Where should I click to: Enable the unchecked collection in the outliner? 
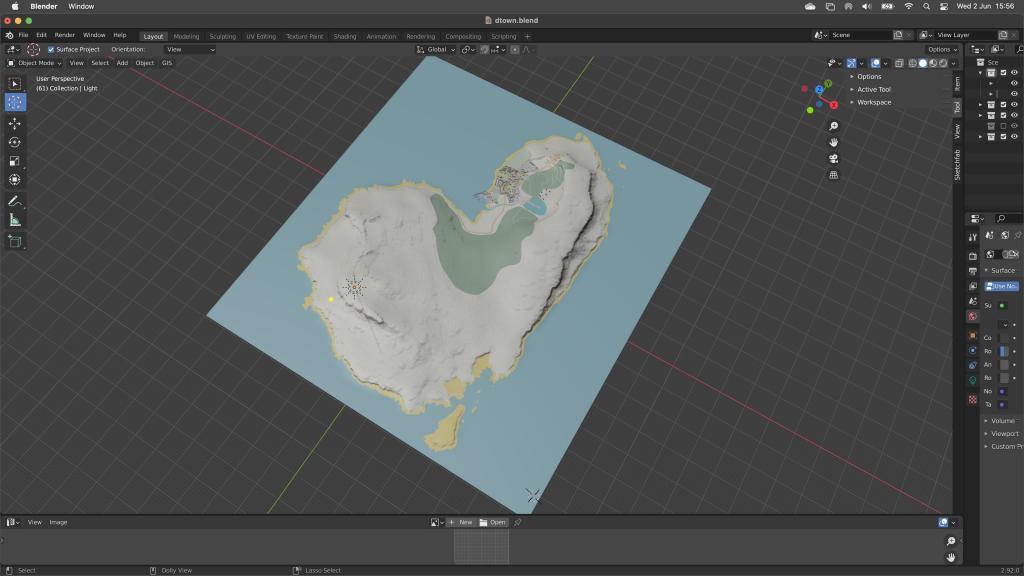click(x=1003, y=126)
